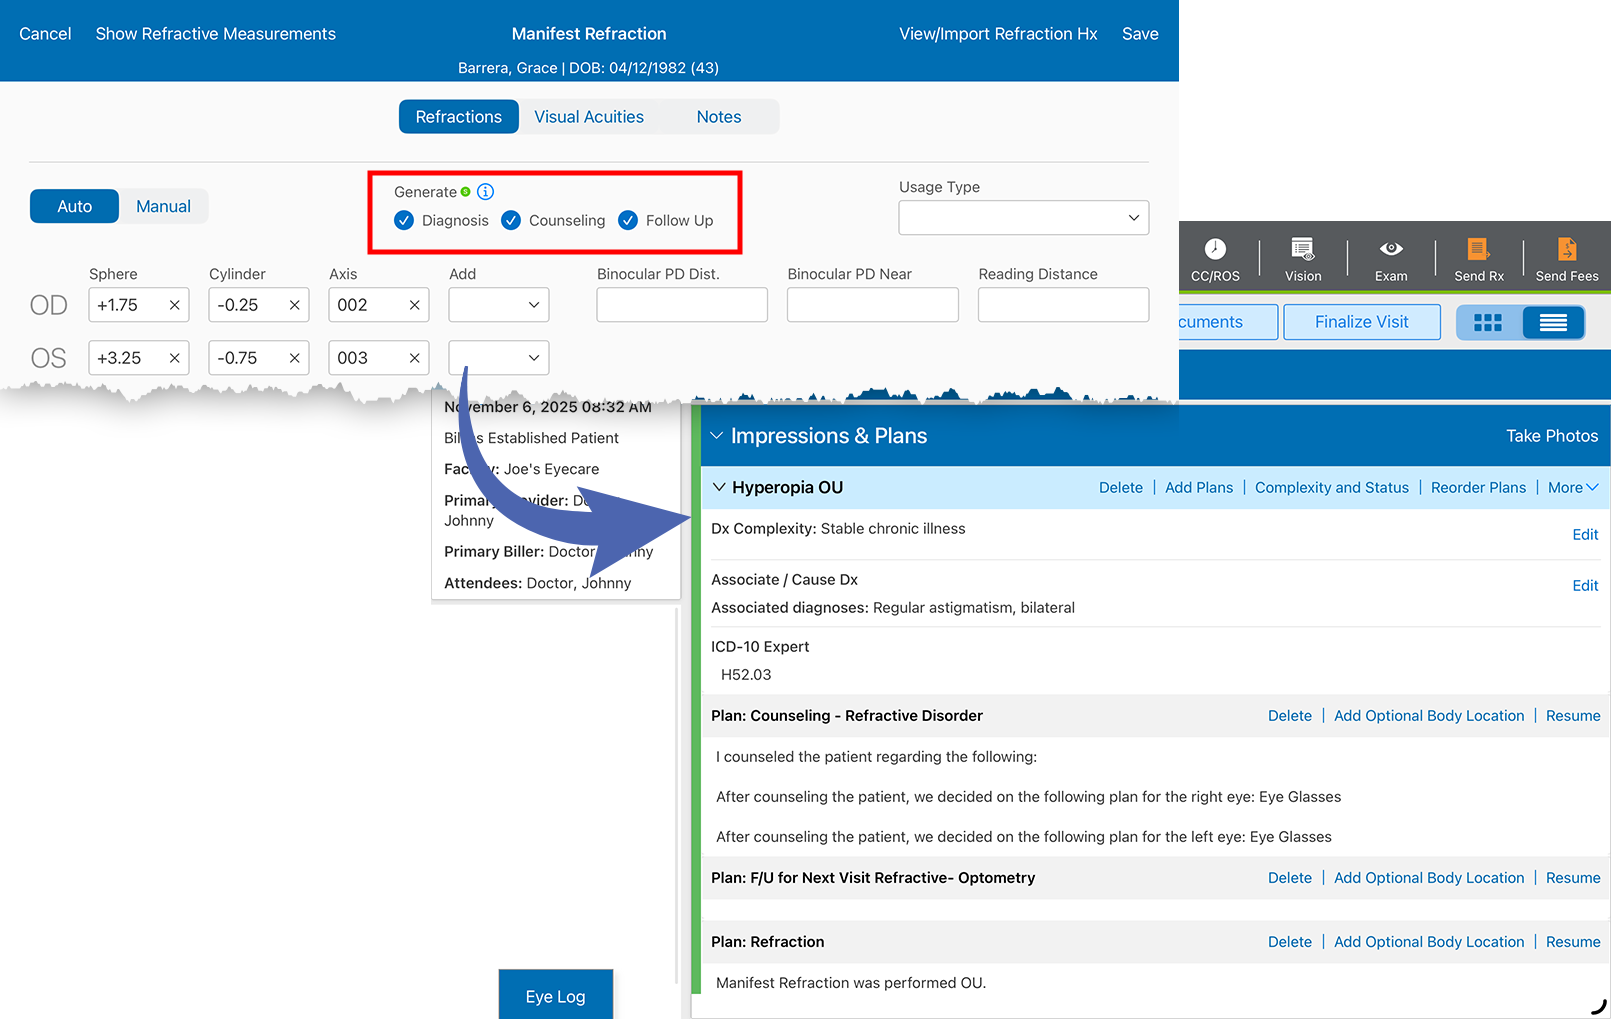Switch to grid view layout
This screenshot has width=1611, height=1019.
(1488, 322)
